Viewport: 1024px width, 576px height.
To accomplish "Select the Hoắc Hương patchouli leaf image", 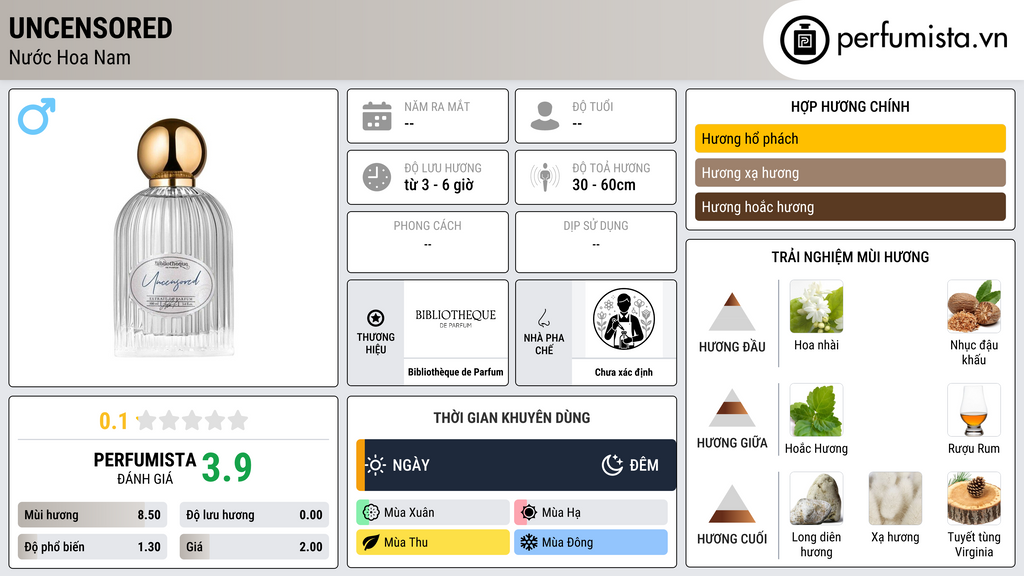I will [x=816, y=410].
